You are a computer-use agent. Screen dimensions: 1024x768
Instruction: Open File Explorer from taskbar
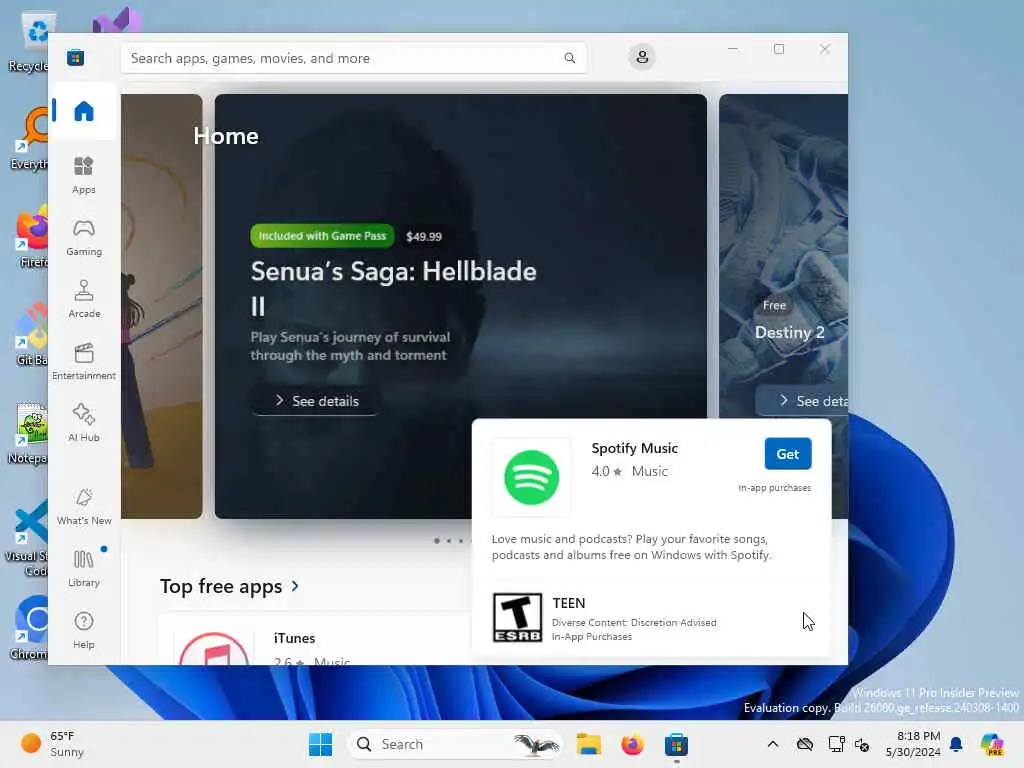coord(588,744)
